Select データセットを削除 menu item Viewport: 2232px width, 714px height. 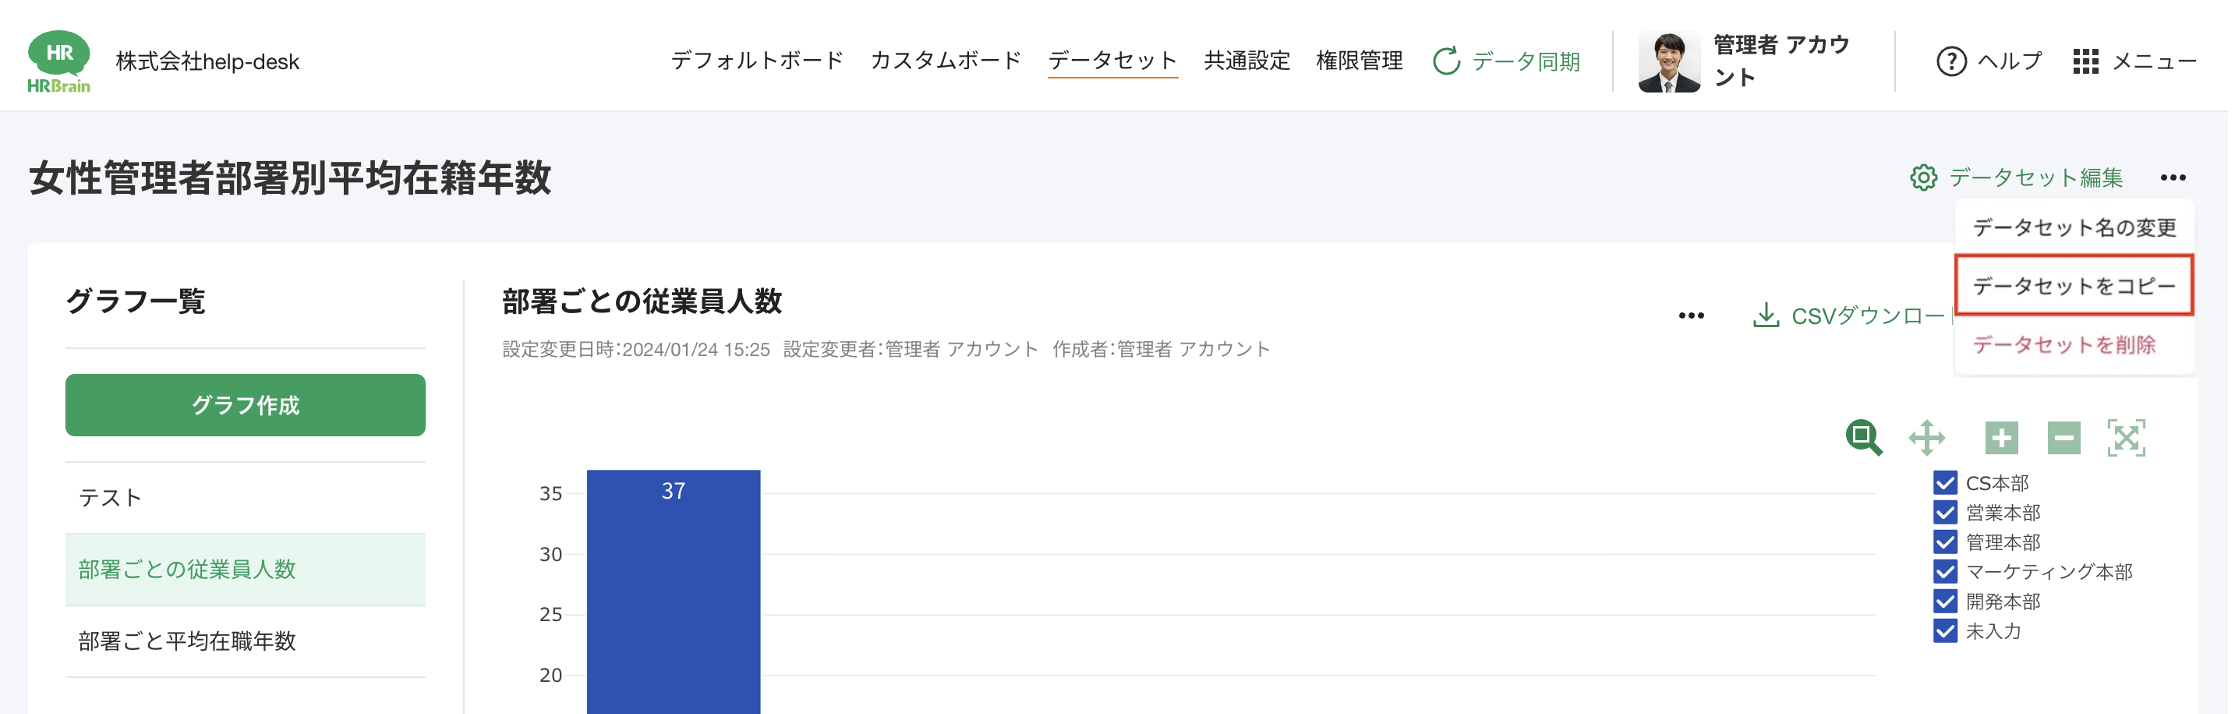(x=2074, y=345)
